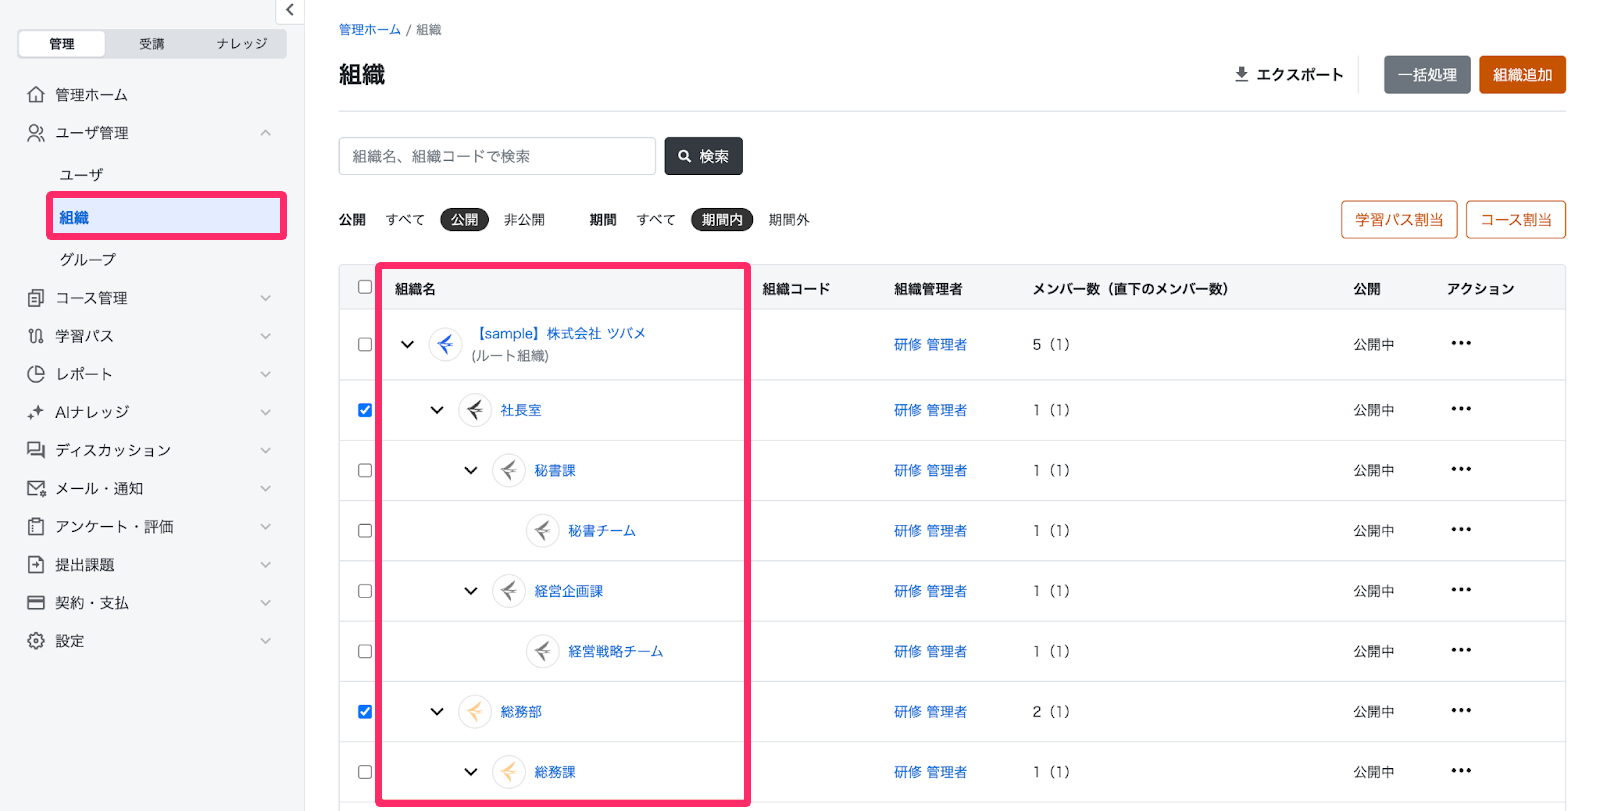Viewport: 1600px width, 811px height.
Task: Click the レポート pie chart icon
Action: (x=36, y=374)
